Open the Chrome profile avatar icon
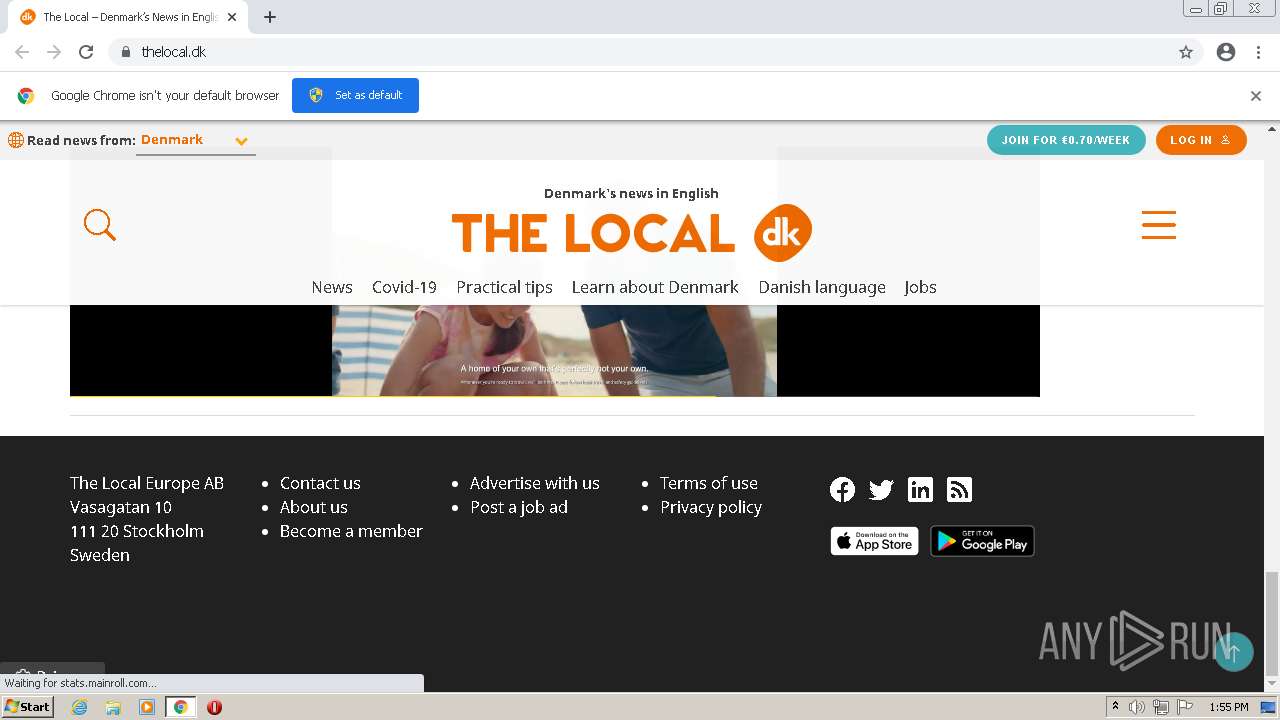This screenshot has height=720, width=1280. 1226,52
